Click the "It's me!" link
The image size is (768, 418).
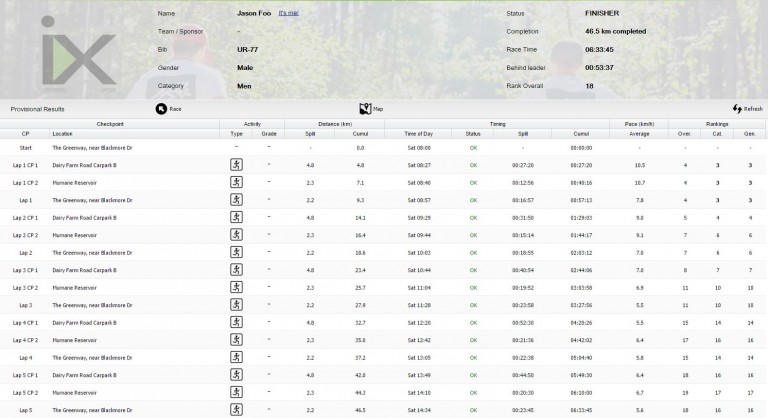pyautogui.click(x=288, y=13)
